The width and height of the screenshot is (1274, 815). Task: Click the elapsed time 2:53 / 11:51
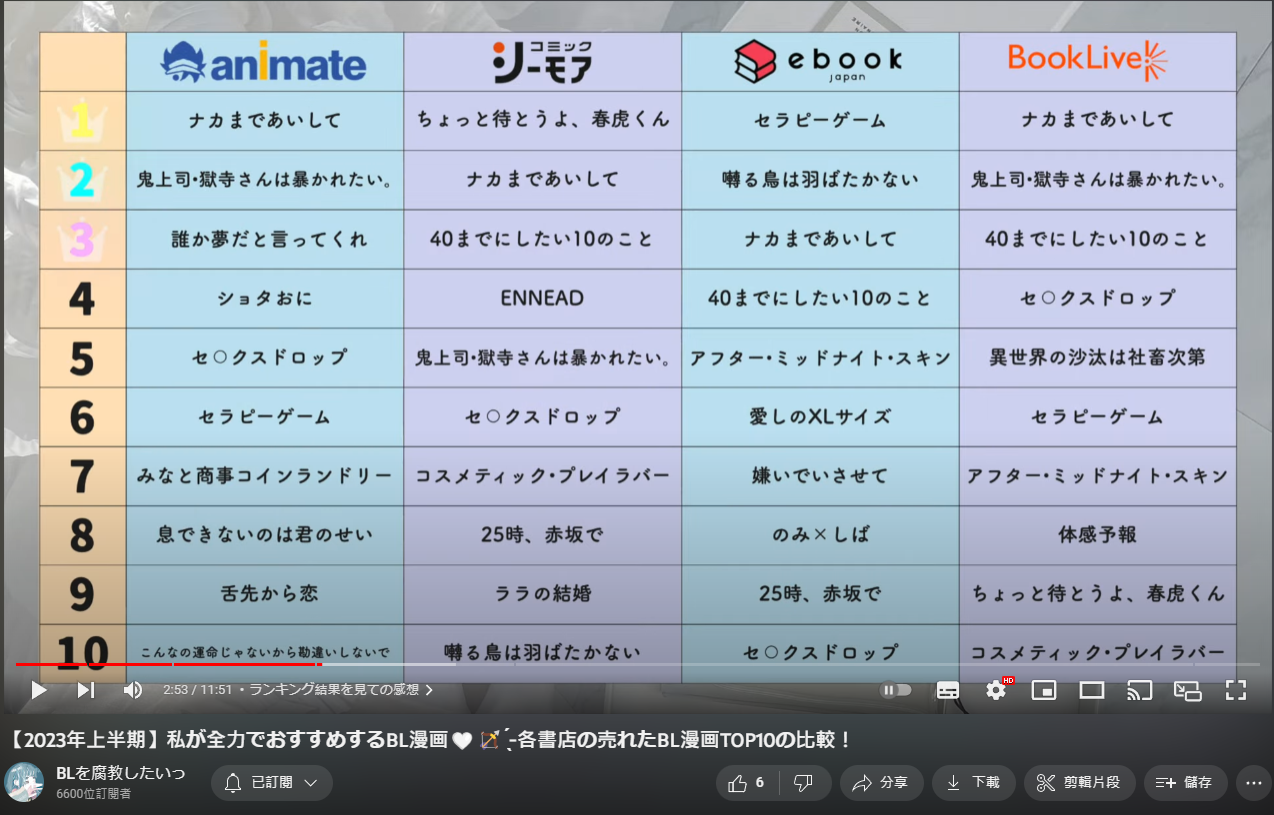197,690
